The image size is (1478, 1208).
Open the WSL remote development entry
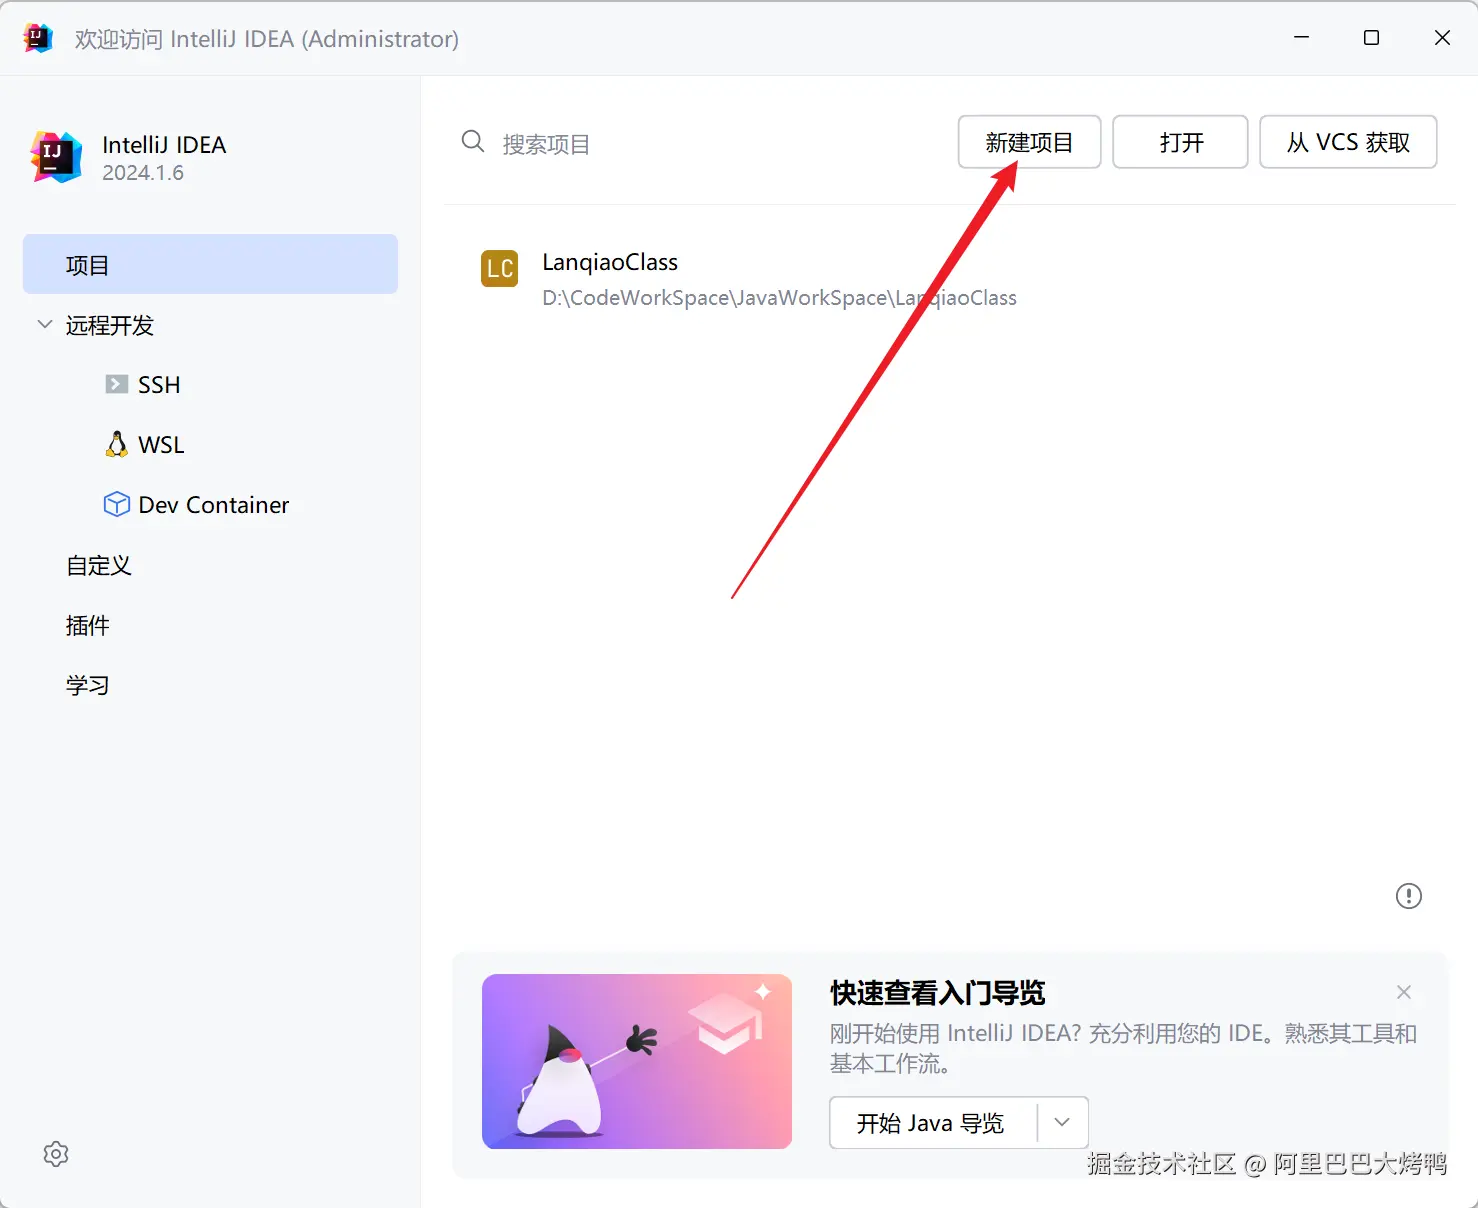tap(161, 445)
